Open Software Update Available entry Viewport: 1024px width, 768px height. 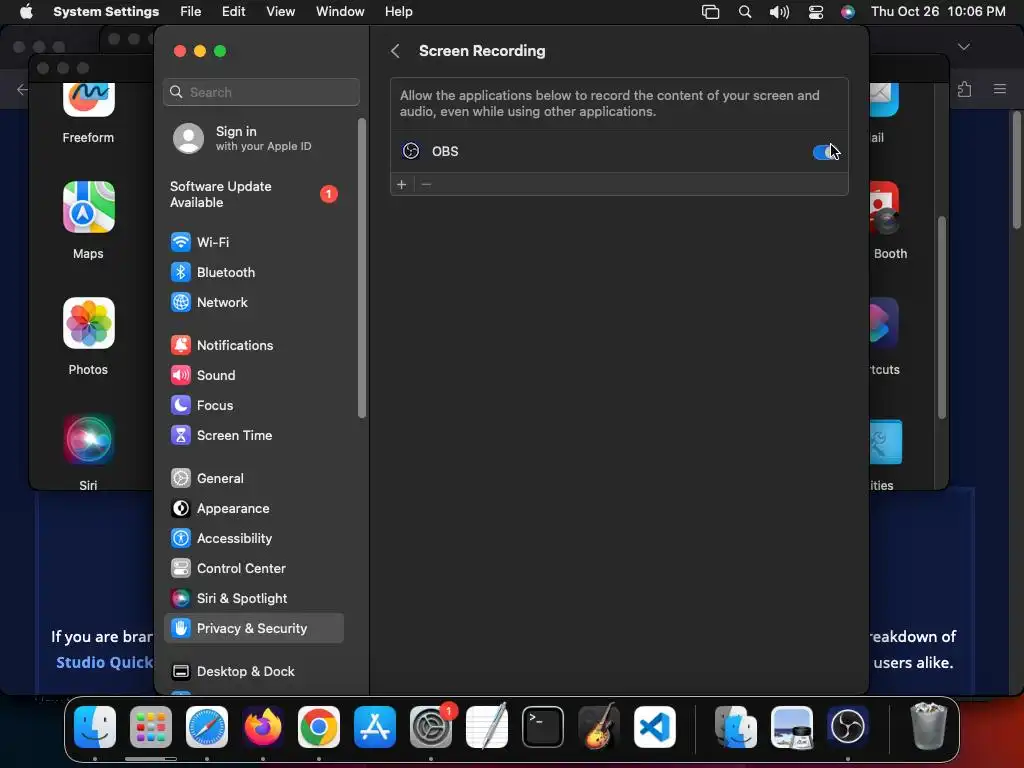[255, 194]
